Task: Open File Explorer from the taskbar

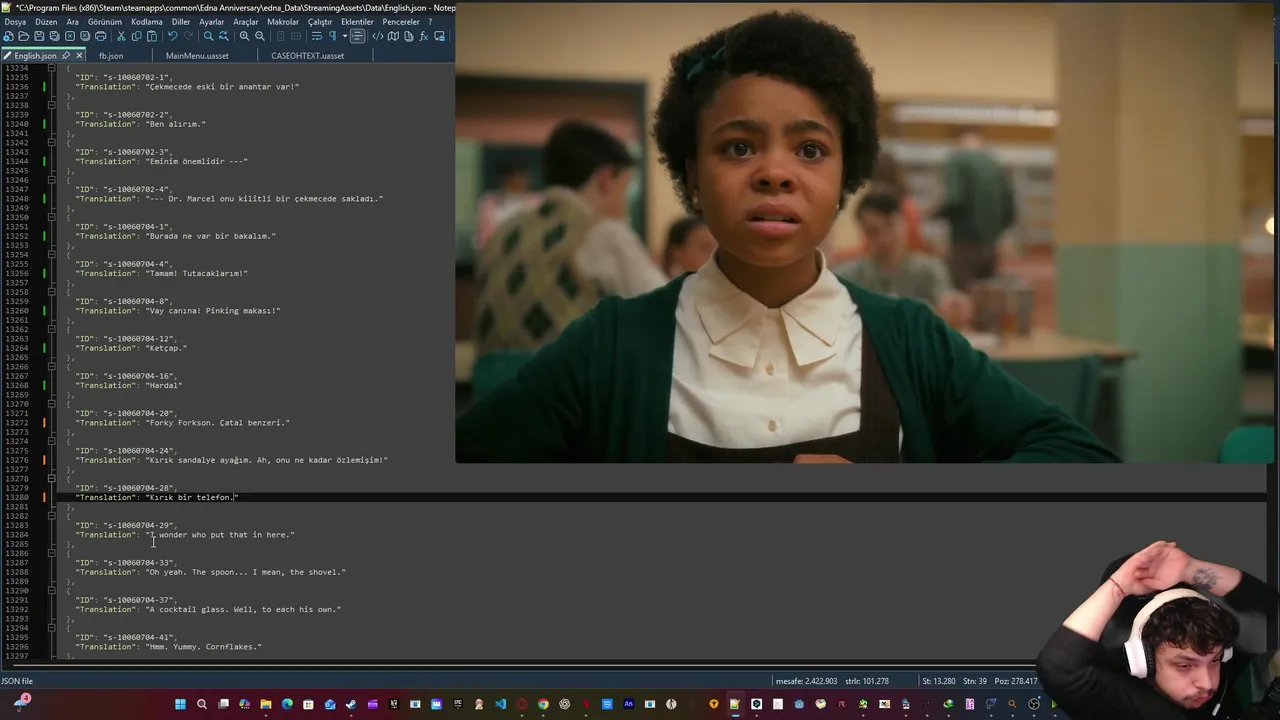Action: pos(266,704)
